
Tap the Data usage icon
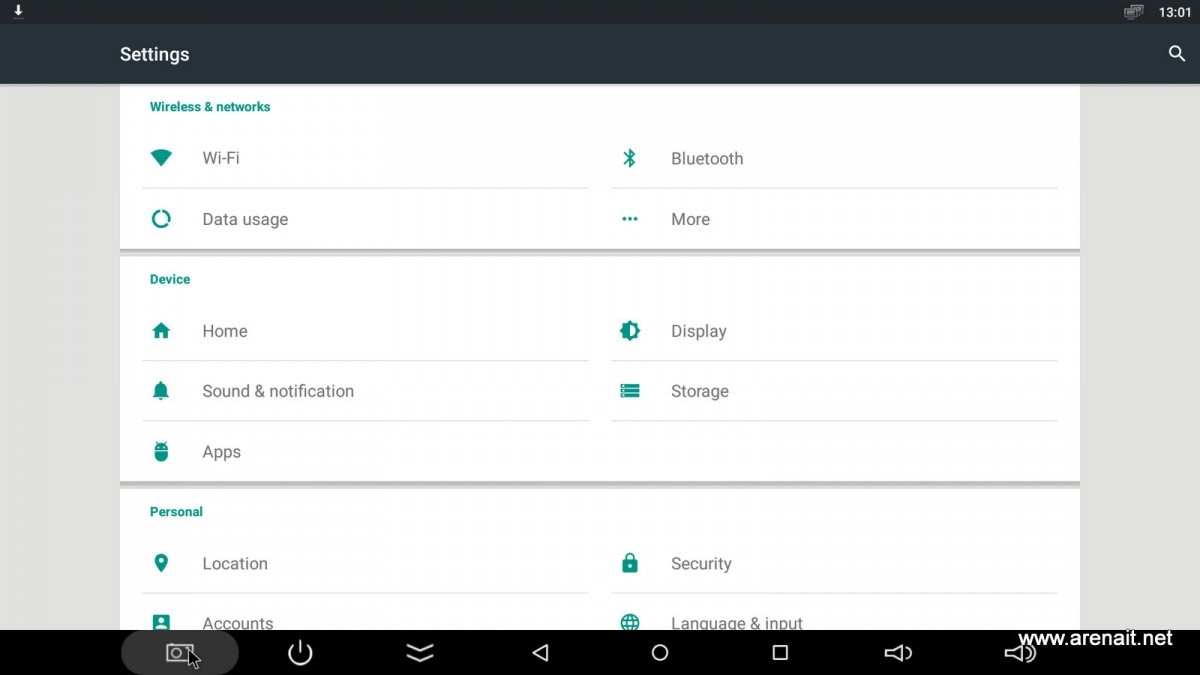pyautogui.click(x=161, y=219)
